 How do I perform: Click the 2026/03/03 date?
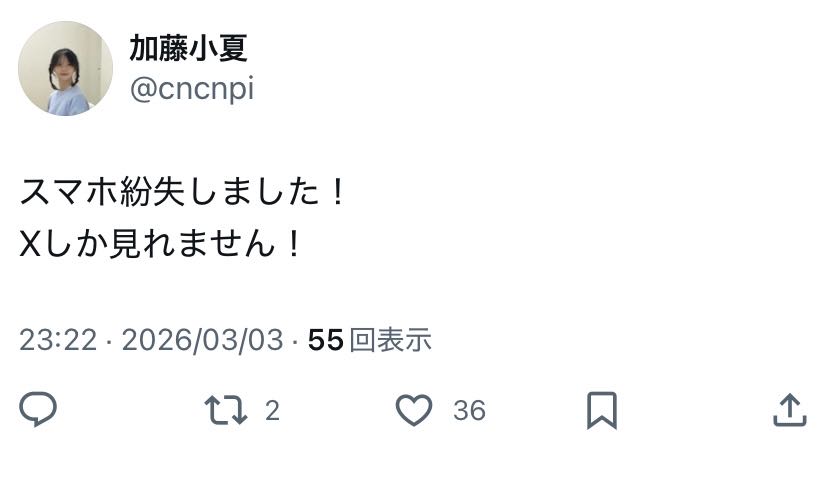202,340
